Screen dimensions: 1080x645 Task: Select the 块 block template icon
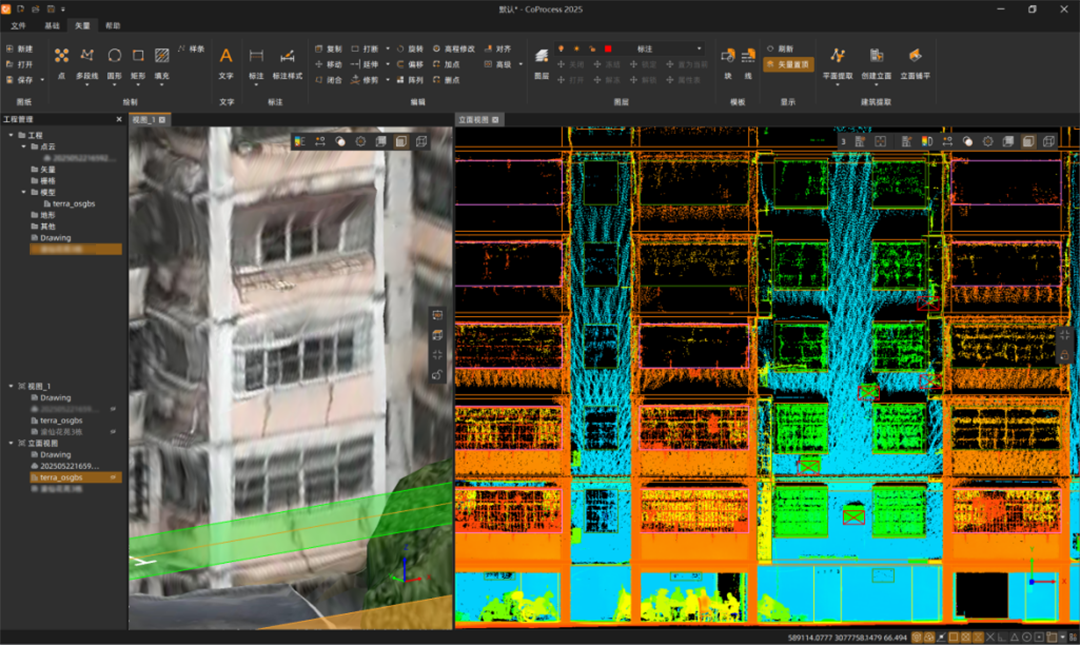728,57
